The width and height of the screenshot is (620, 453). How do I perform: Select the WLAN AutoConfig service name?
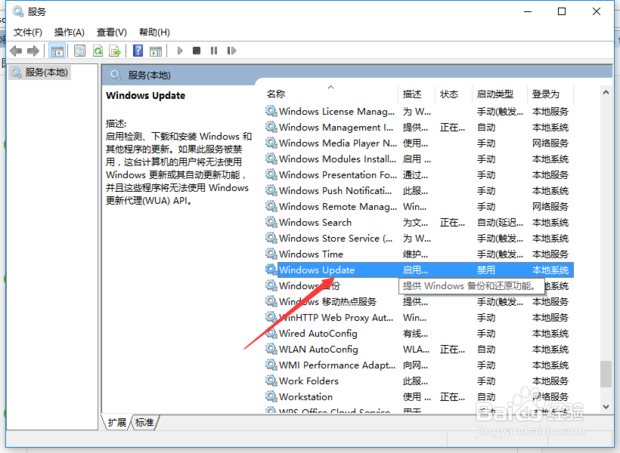(318, 349)
